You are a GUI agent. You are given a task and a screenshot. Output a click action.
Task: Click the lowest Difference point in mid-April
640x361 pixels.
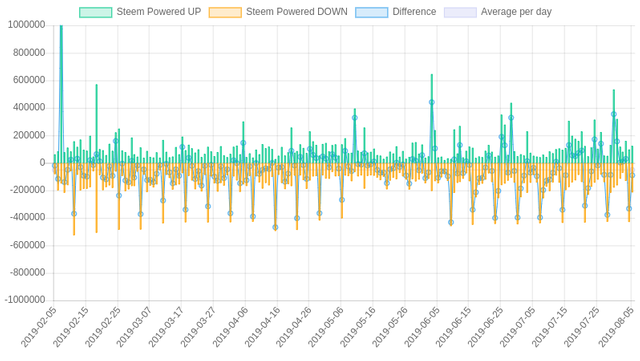click(275, 227)
